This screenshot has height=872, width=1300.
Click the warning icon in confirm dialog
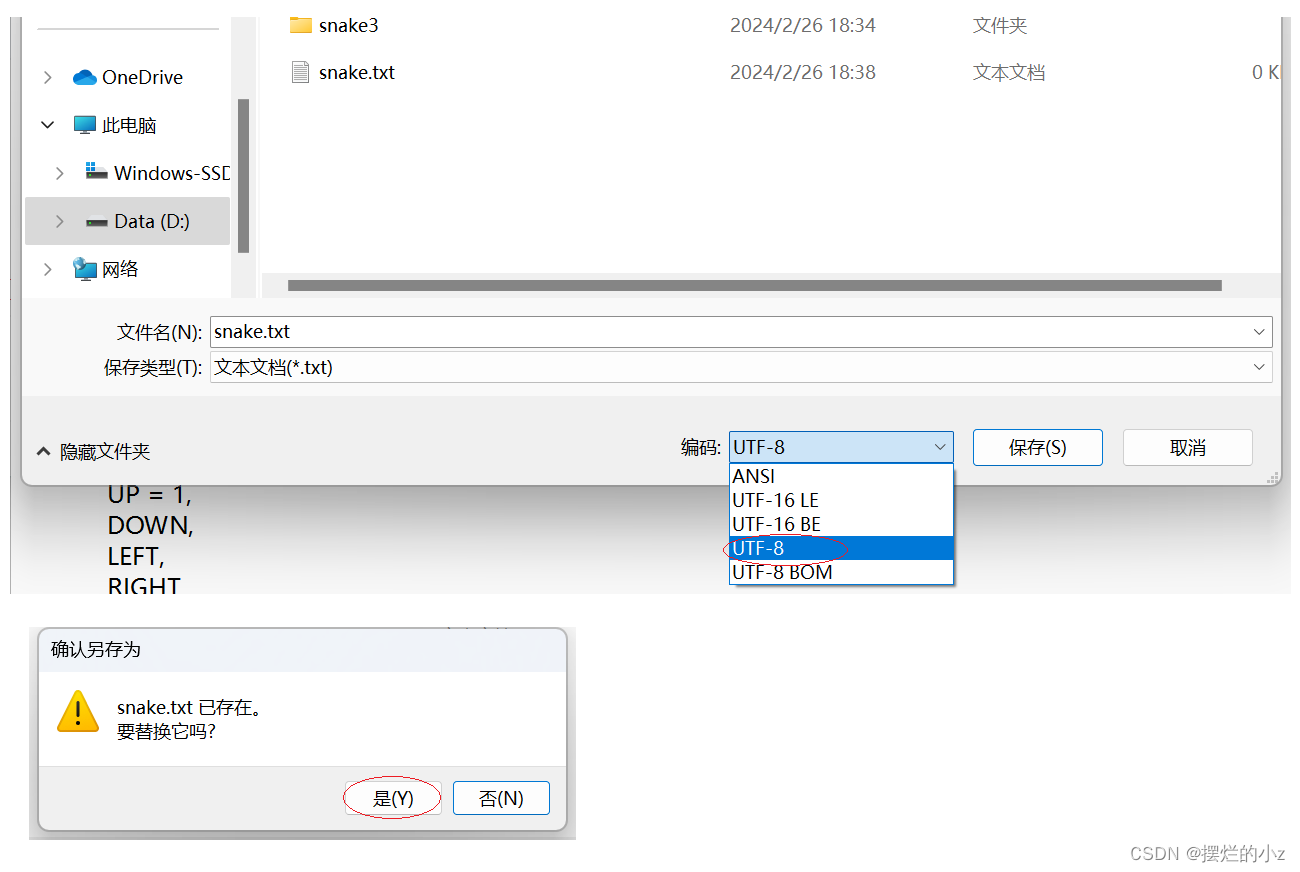78,711
